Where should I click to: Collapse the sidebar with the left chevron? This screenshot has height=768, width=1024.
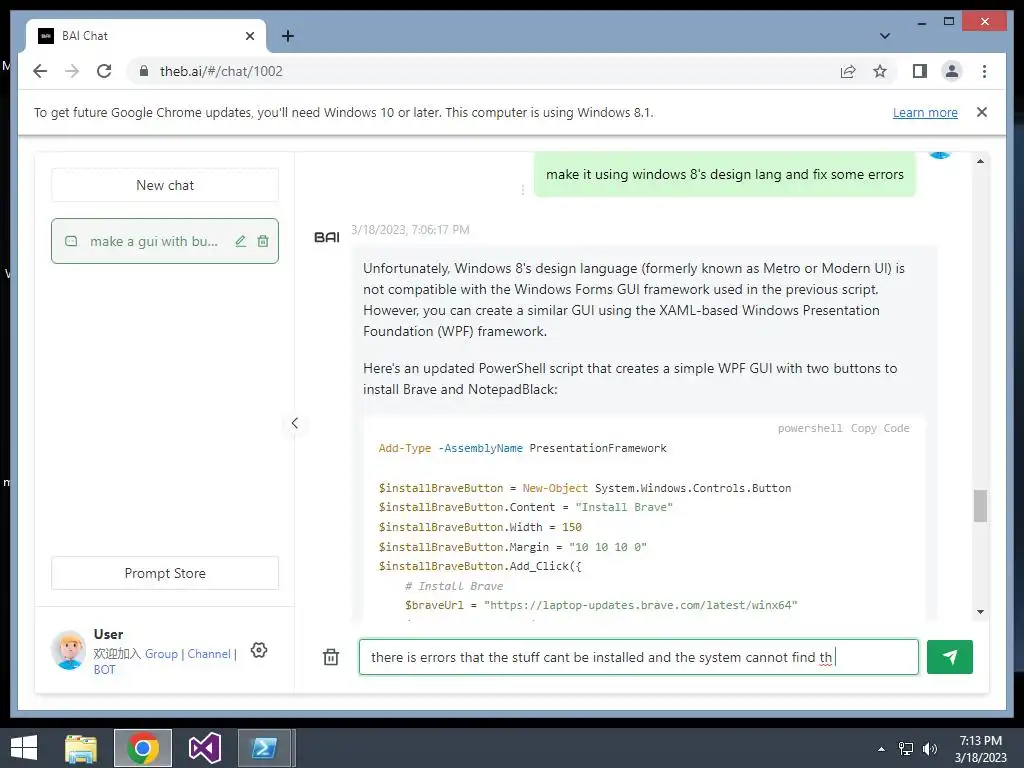tap(295, 423)
